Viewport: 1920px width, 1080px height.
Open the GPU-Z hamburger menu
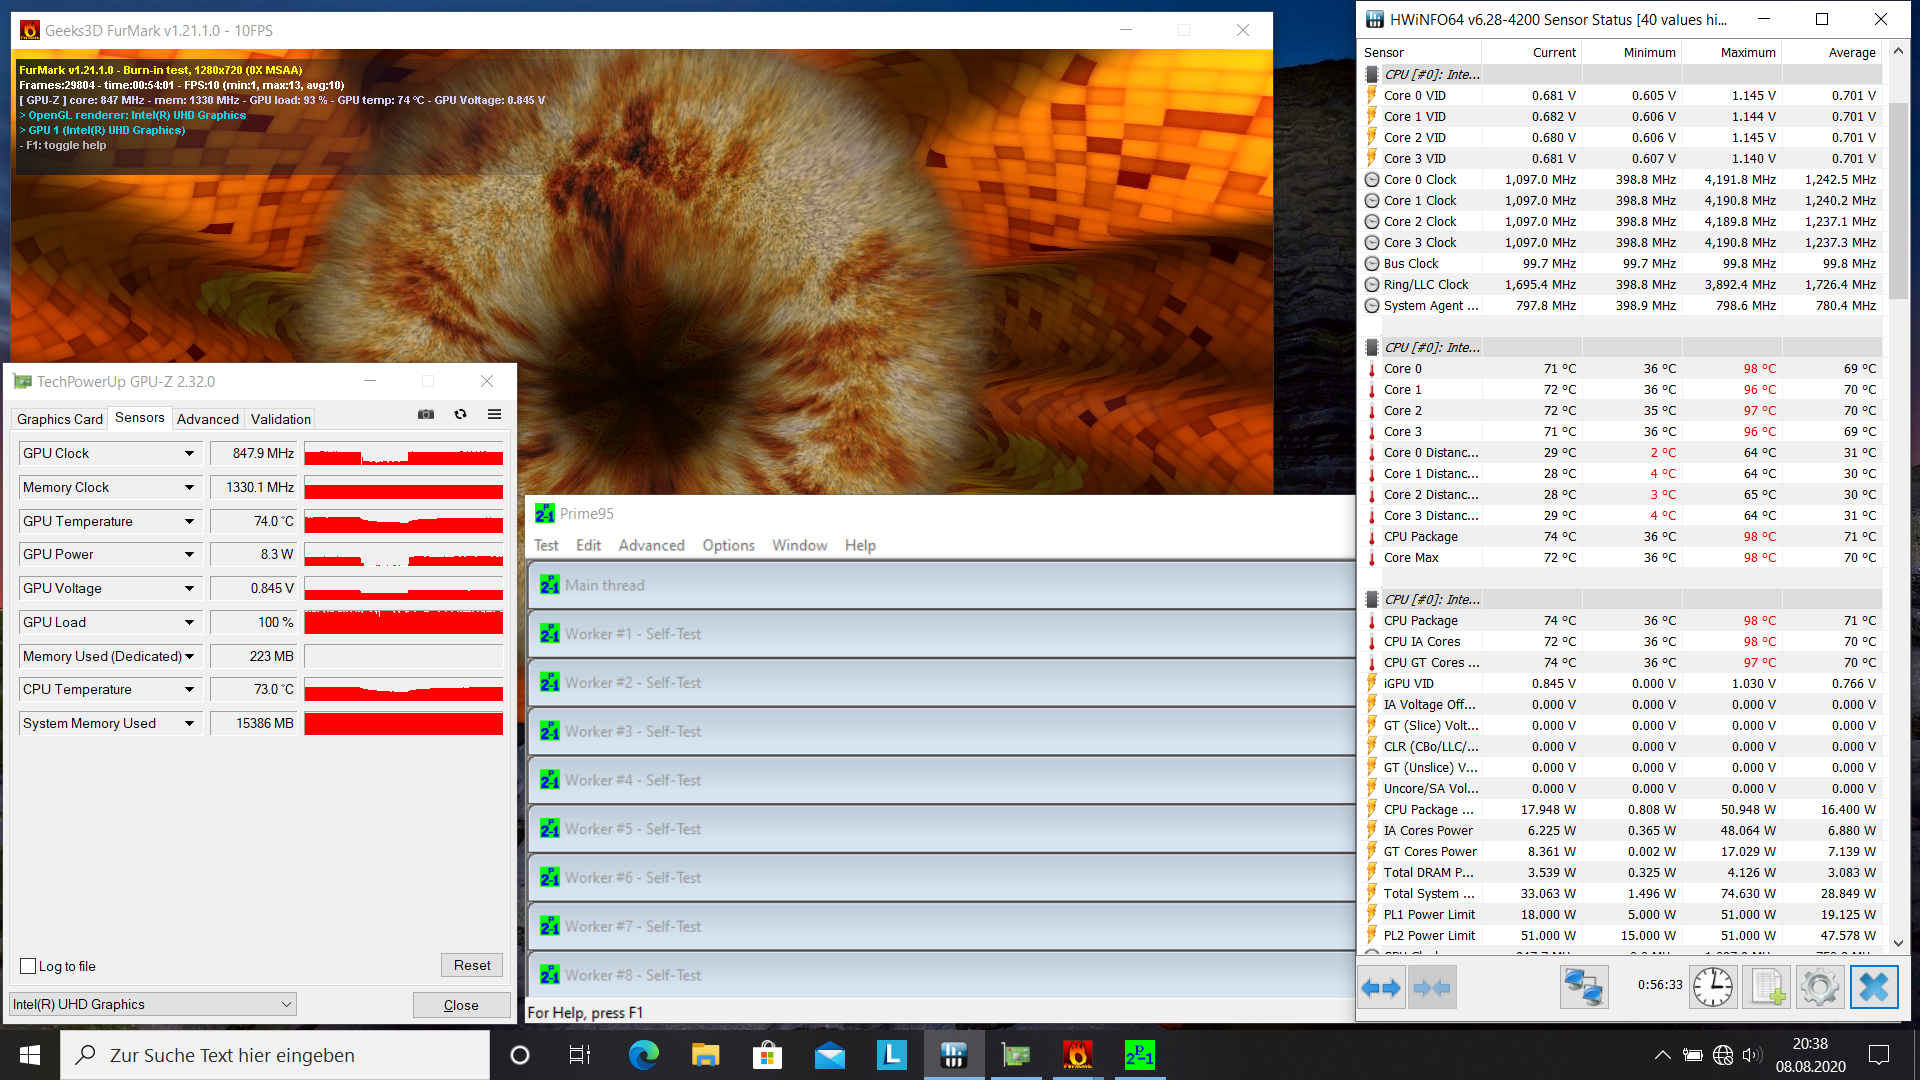pos(494,414)
